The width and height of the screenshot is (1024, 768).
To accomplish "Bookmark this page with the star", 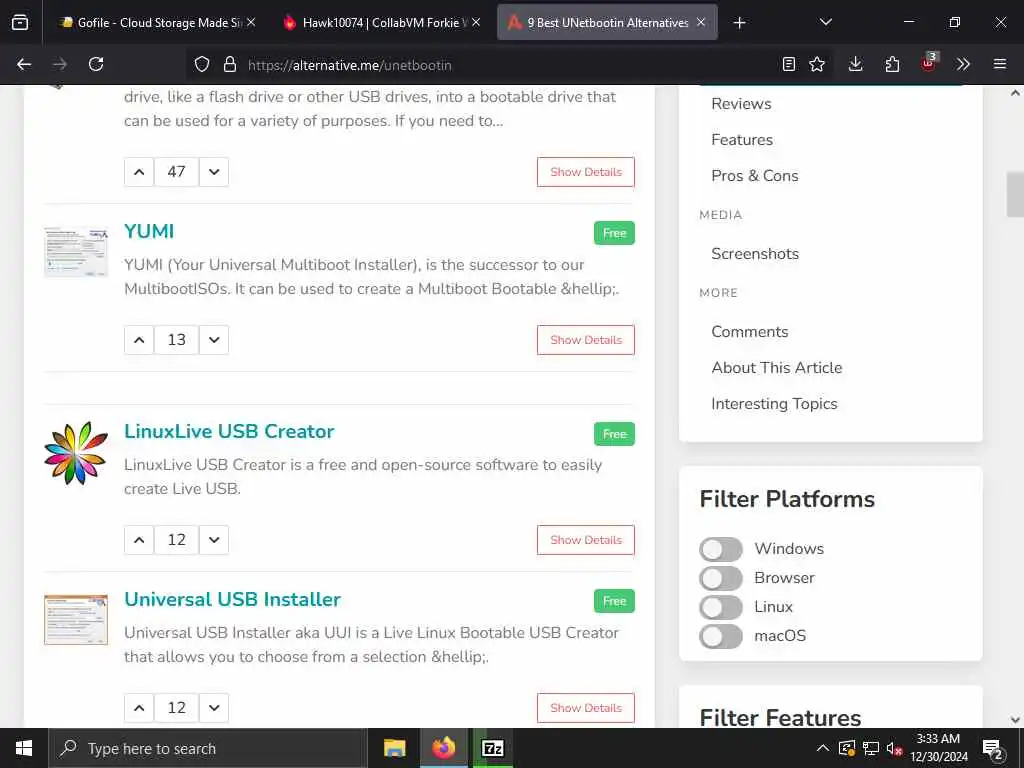I will tap(817, 64).
